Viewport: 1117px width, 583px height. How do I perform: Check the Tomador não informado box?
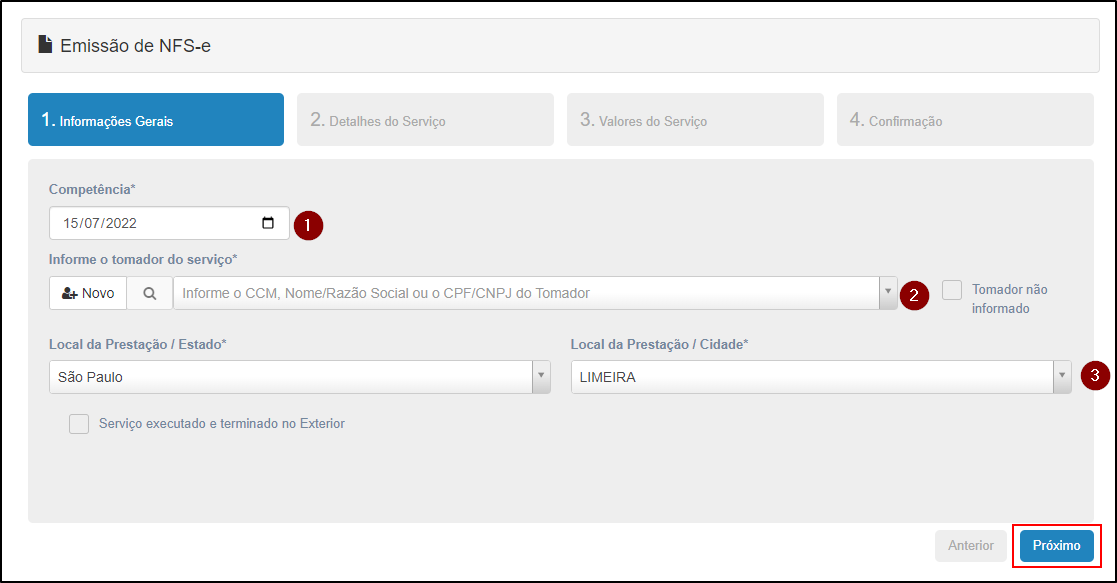pyautogui.click(x=952, y=290)
